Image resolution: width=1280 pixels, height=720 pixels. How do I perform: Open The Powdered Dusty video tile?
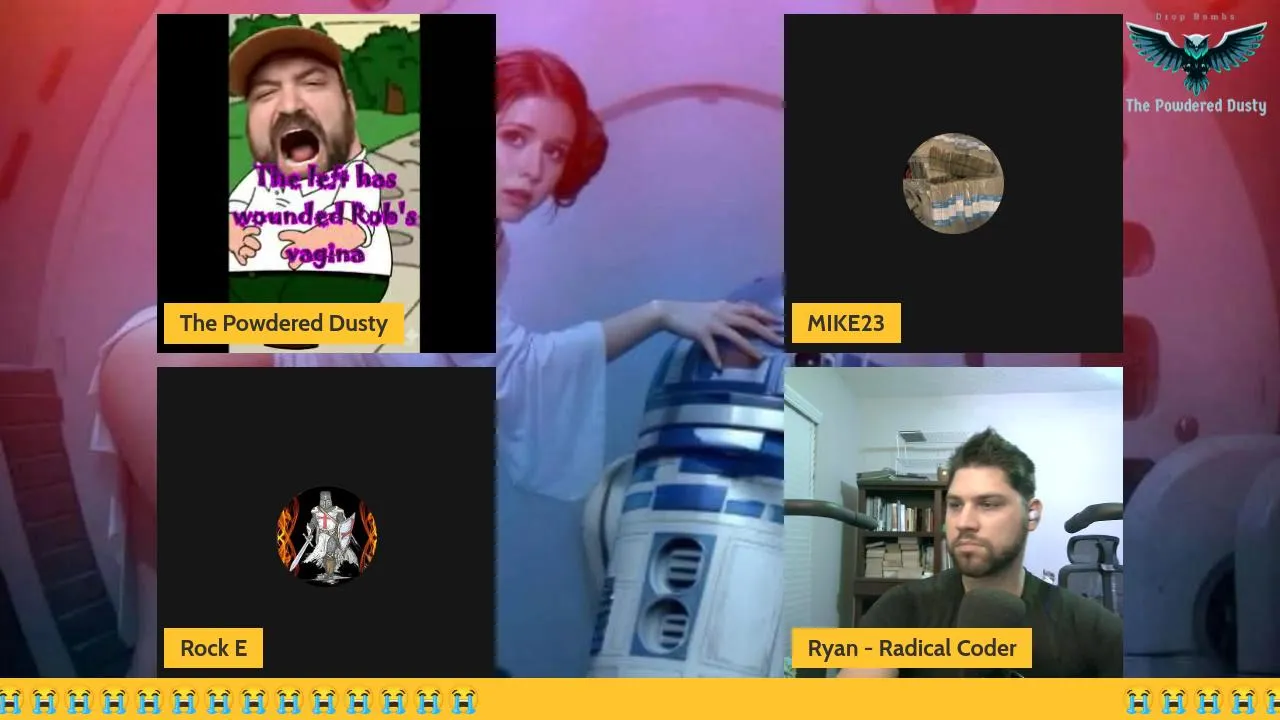(326, 183)
